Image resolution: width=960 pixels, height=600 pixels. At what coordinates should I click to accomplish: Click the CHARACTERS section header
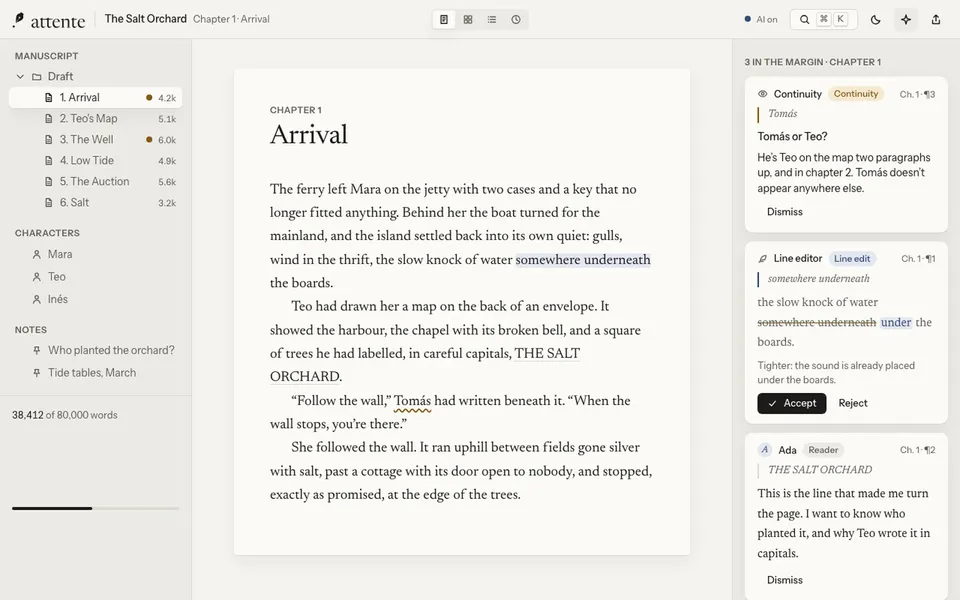(x=47, y=233)
